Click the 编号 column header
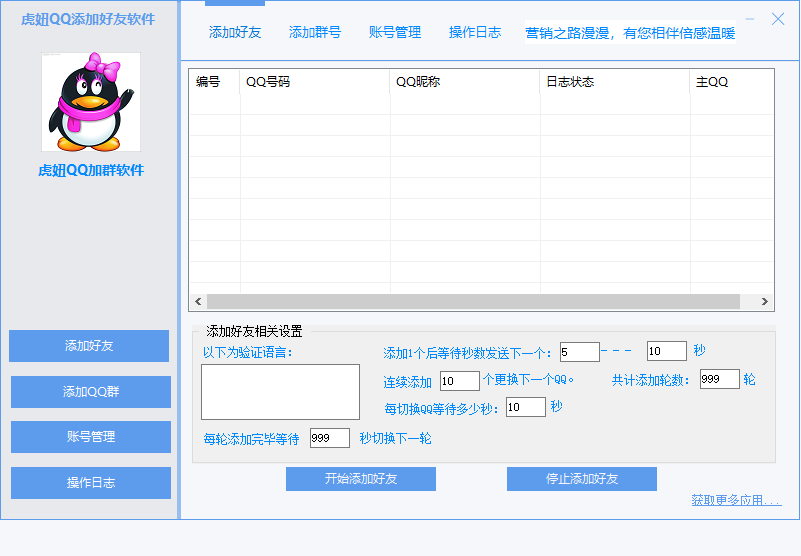This screenshot has width=801, height=556. pos(214,82)
